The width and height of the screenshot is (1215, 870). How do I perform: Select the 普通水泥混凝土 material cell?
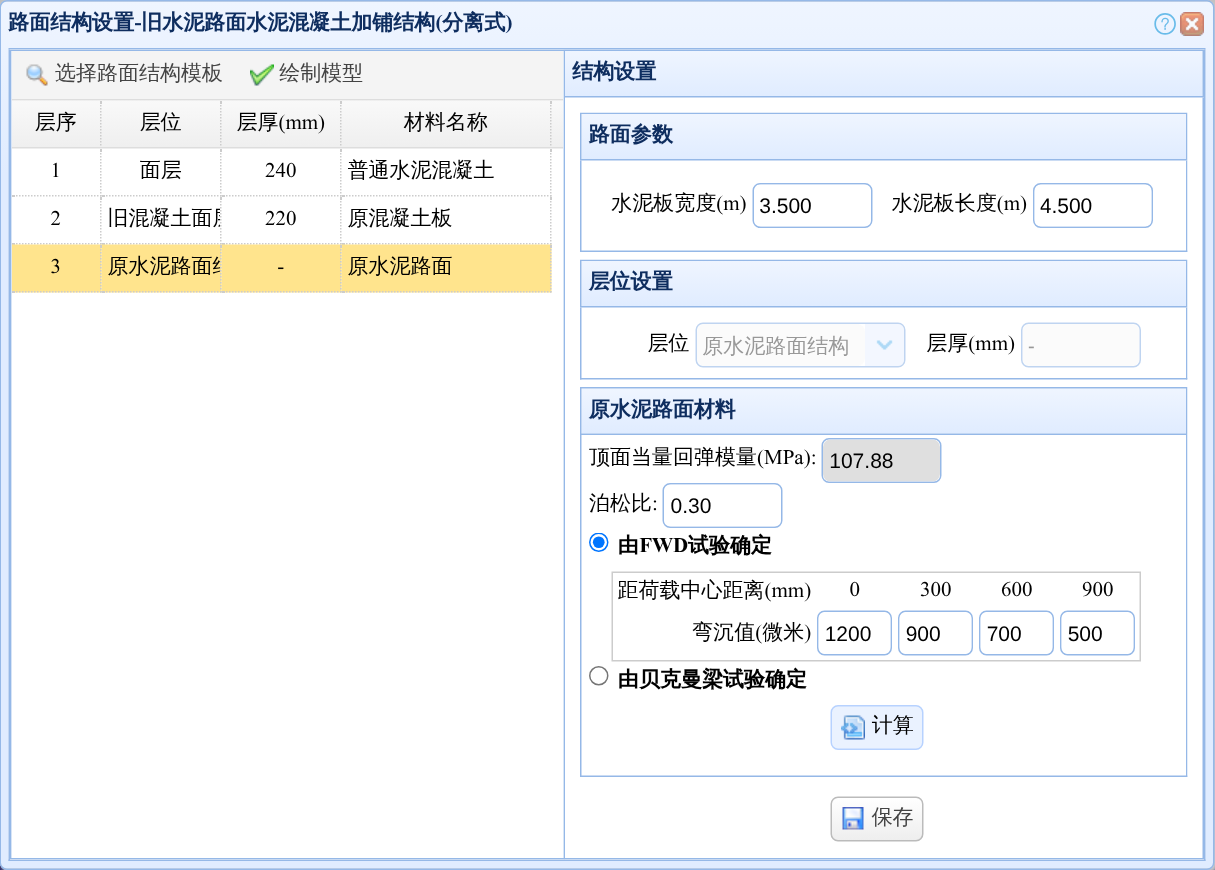446,171
